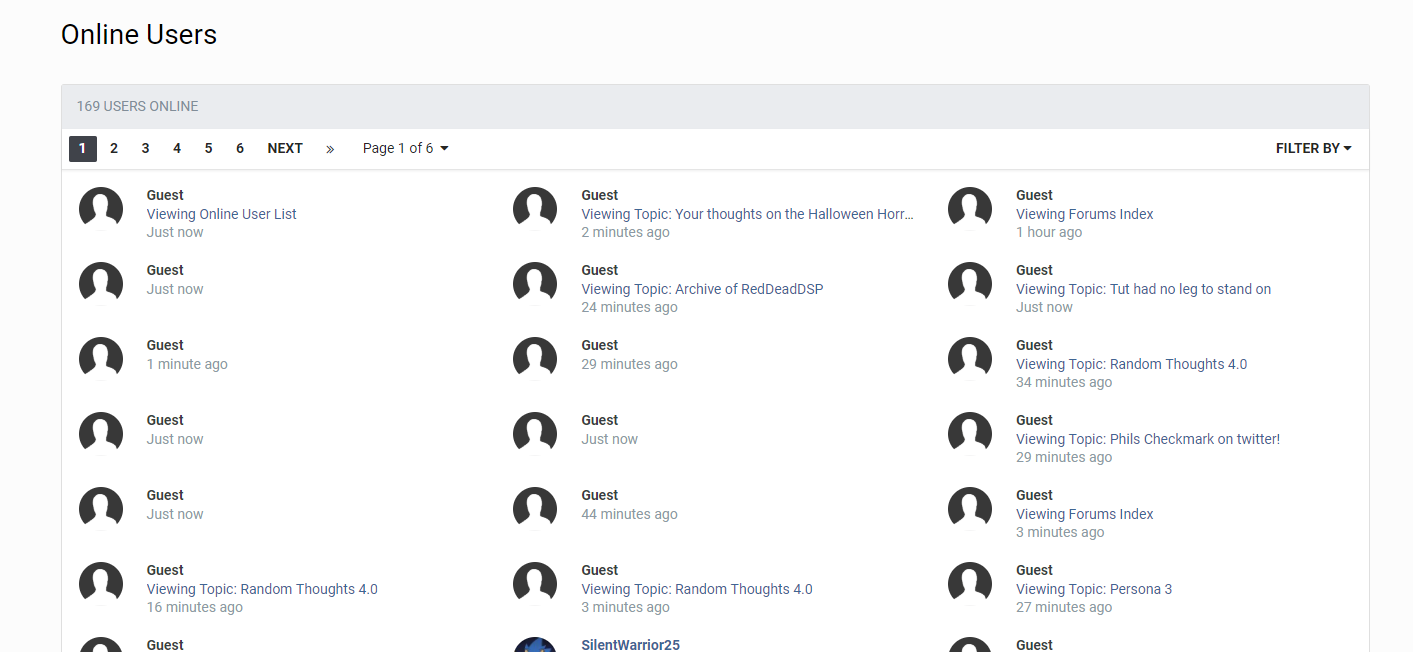
Task: Go to page 2 of online users
Action: point(114,149)
